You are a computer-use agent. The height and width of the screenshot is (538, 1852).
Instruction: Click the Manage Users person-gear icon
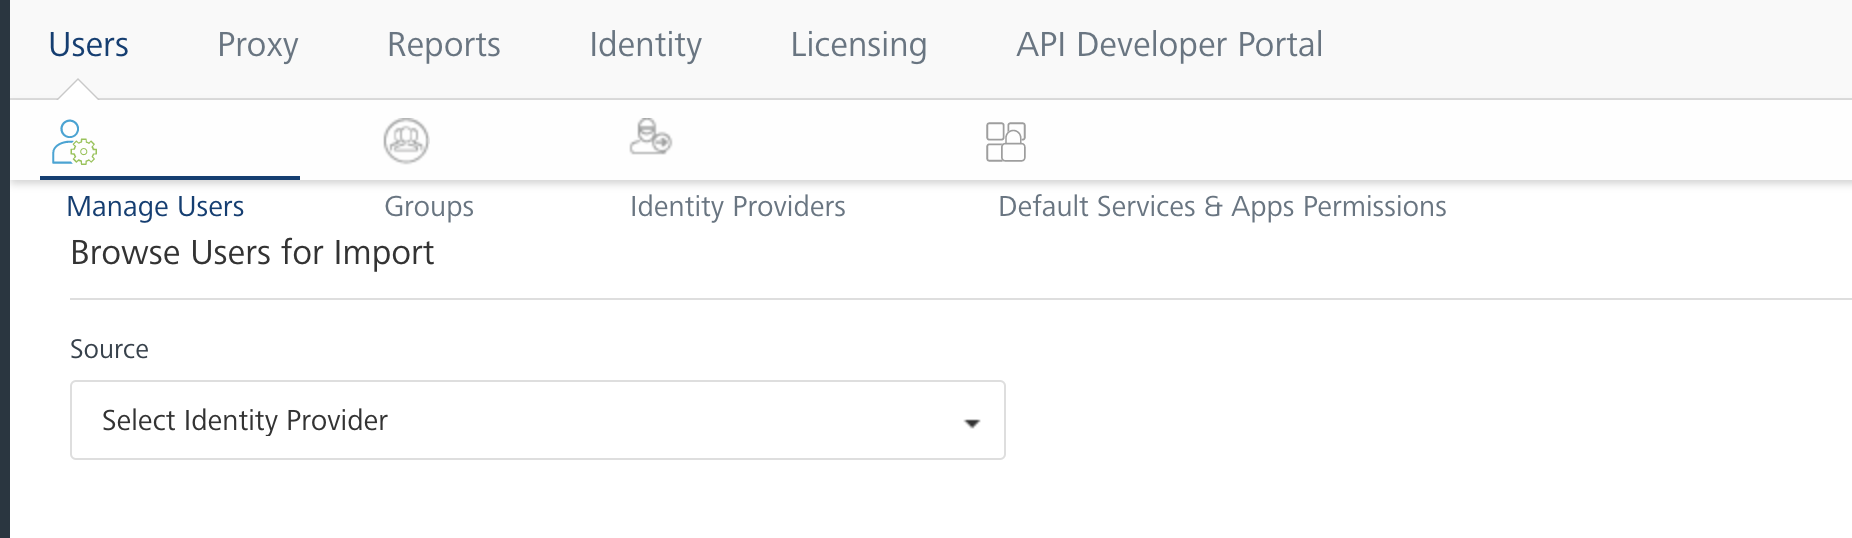pyautogui.click(x=74, y=142)
